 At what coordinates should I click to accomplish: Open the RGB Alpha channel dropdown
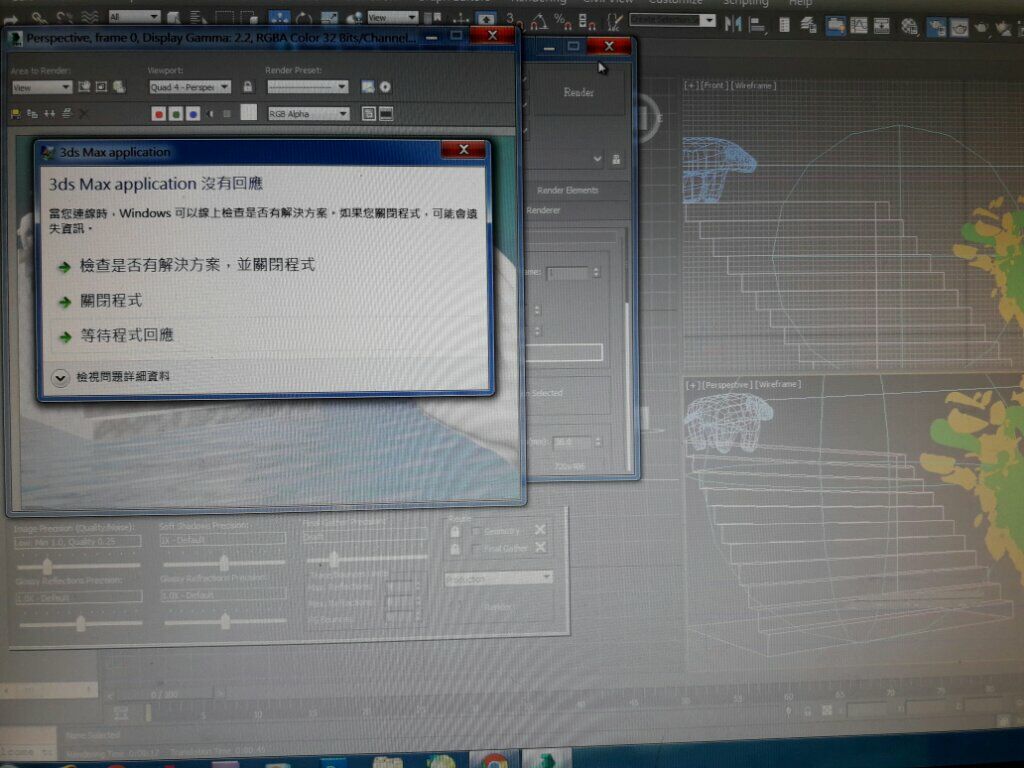[308, 114]
